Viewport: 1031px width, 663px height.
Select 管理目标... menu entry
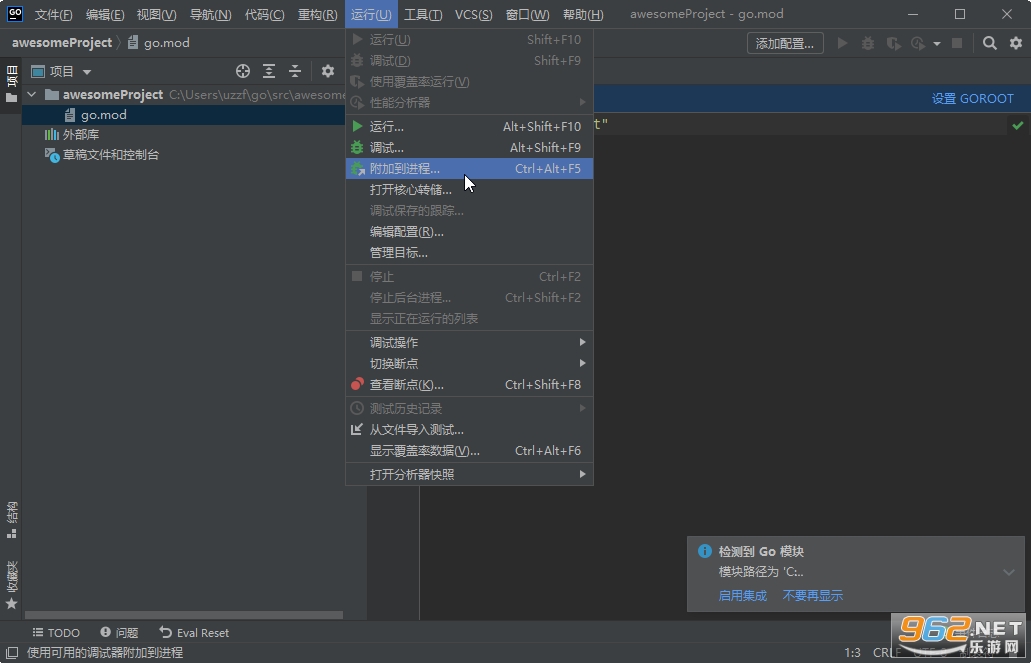tap(469, 253)
